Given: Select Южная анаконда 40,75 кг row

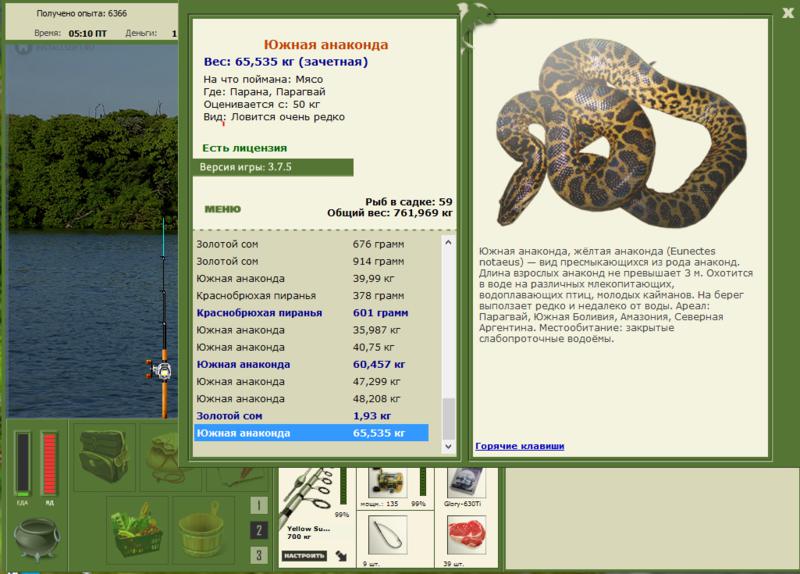Looking at the screenshot, I should pyautogui.click(x=311, y=347).
